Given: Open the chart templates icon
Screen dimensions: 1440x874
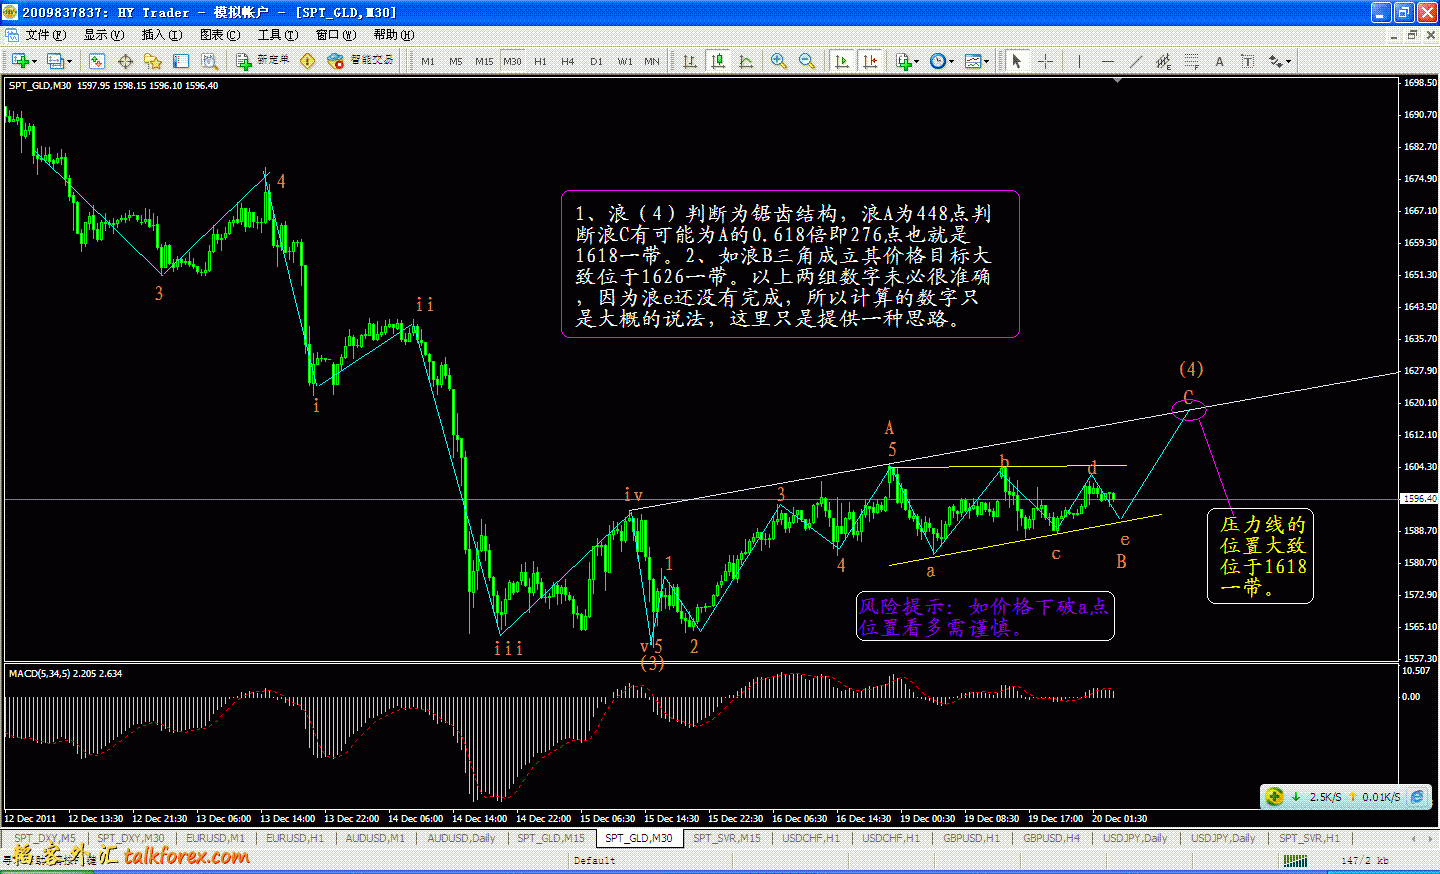Looking at the screenshot, I should point(972,61).
